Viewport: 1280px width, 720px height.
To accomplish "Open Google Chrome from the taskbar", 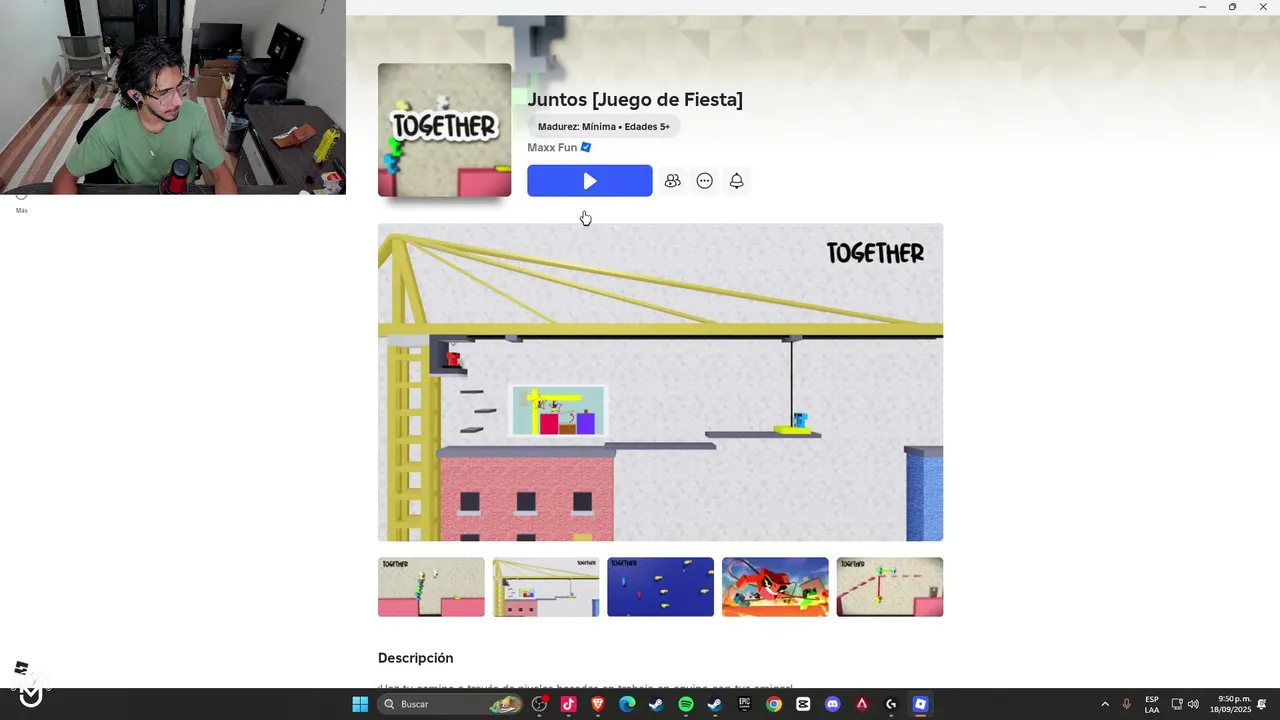I will tap(774, 704).
